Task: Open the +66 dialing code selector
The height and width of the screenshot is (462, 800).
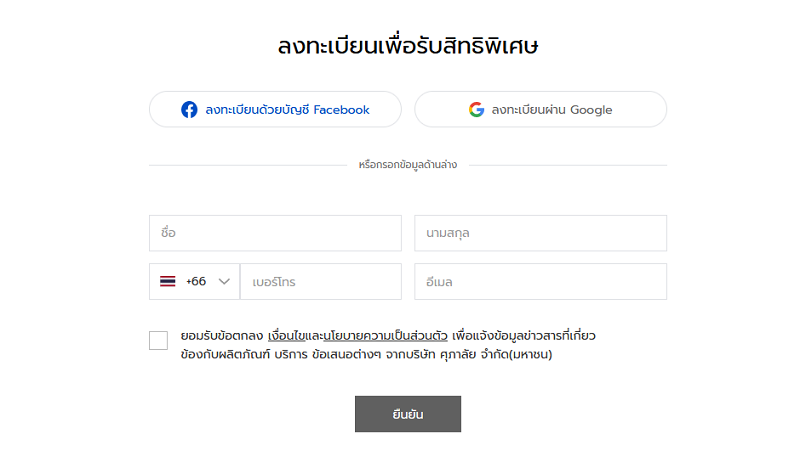Action: point(194,281)
